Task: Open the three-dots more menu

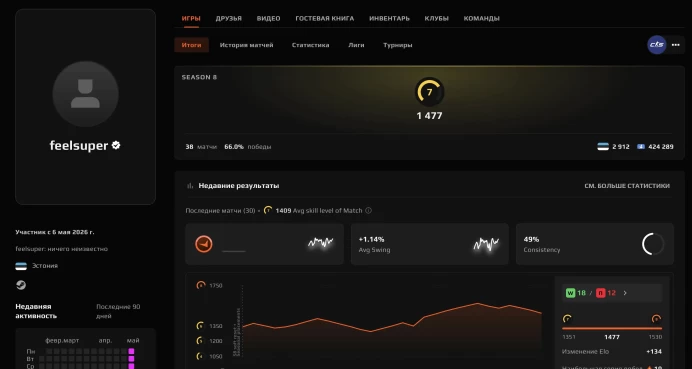Action: tap(675, 45)
